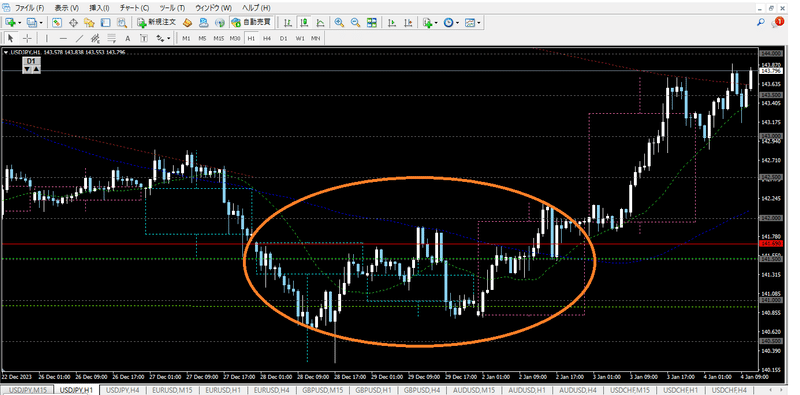Switch to the GBPUSD,H4 chart tab
This screenshot has width=800, height=395.
[x=423, y=390]
